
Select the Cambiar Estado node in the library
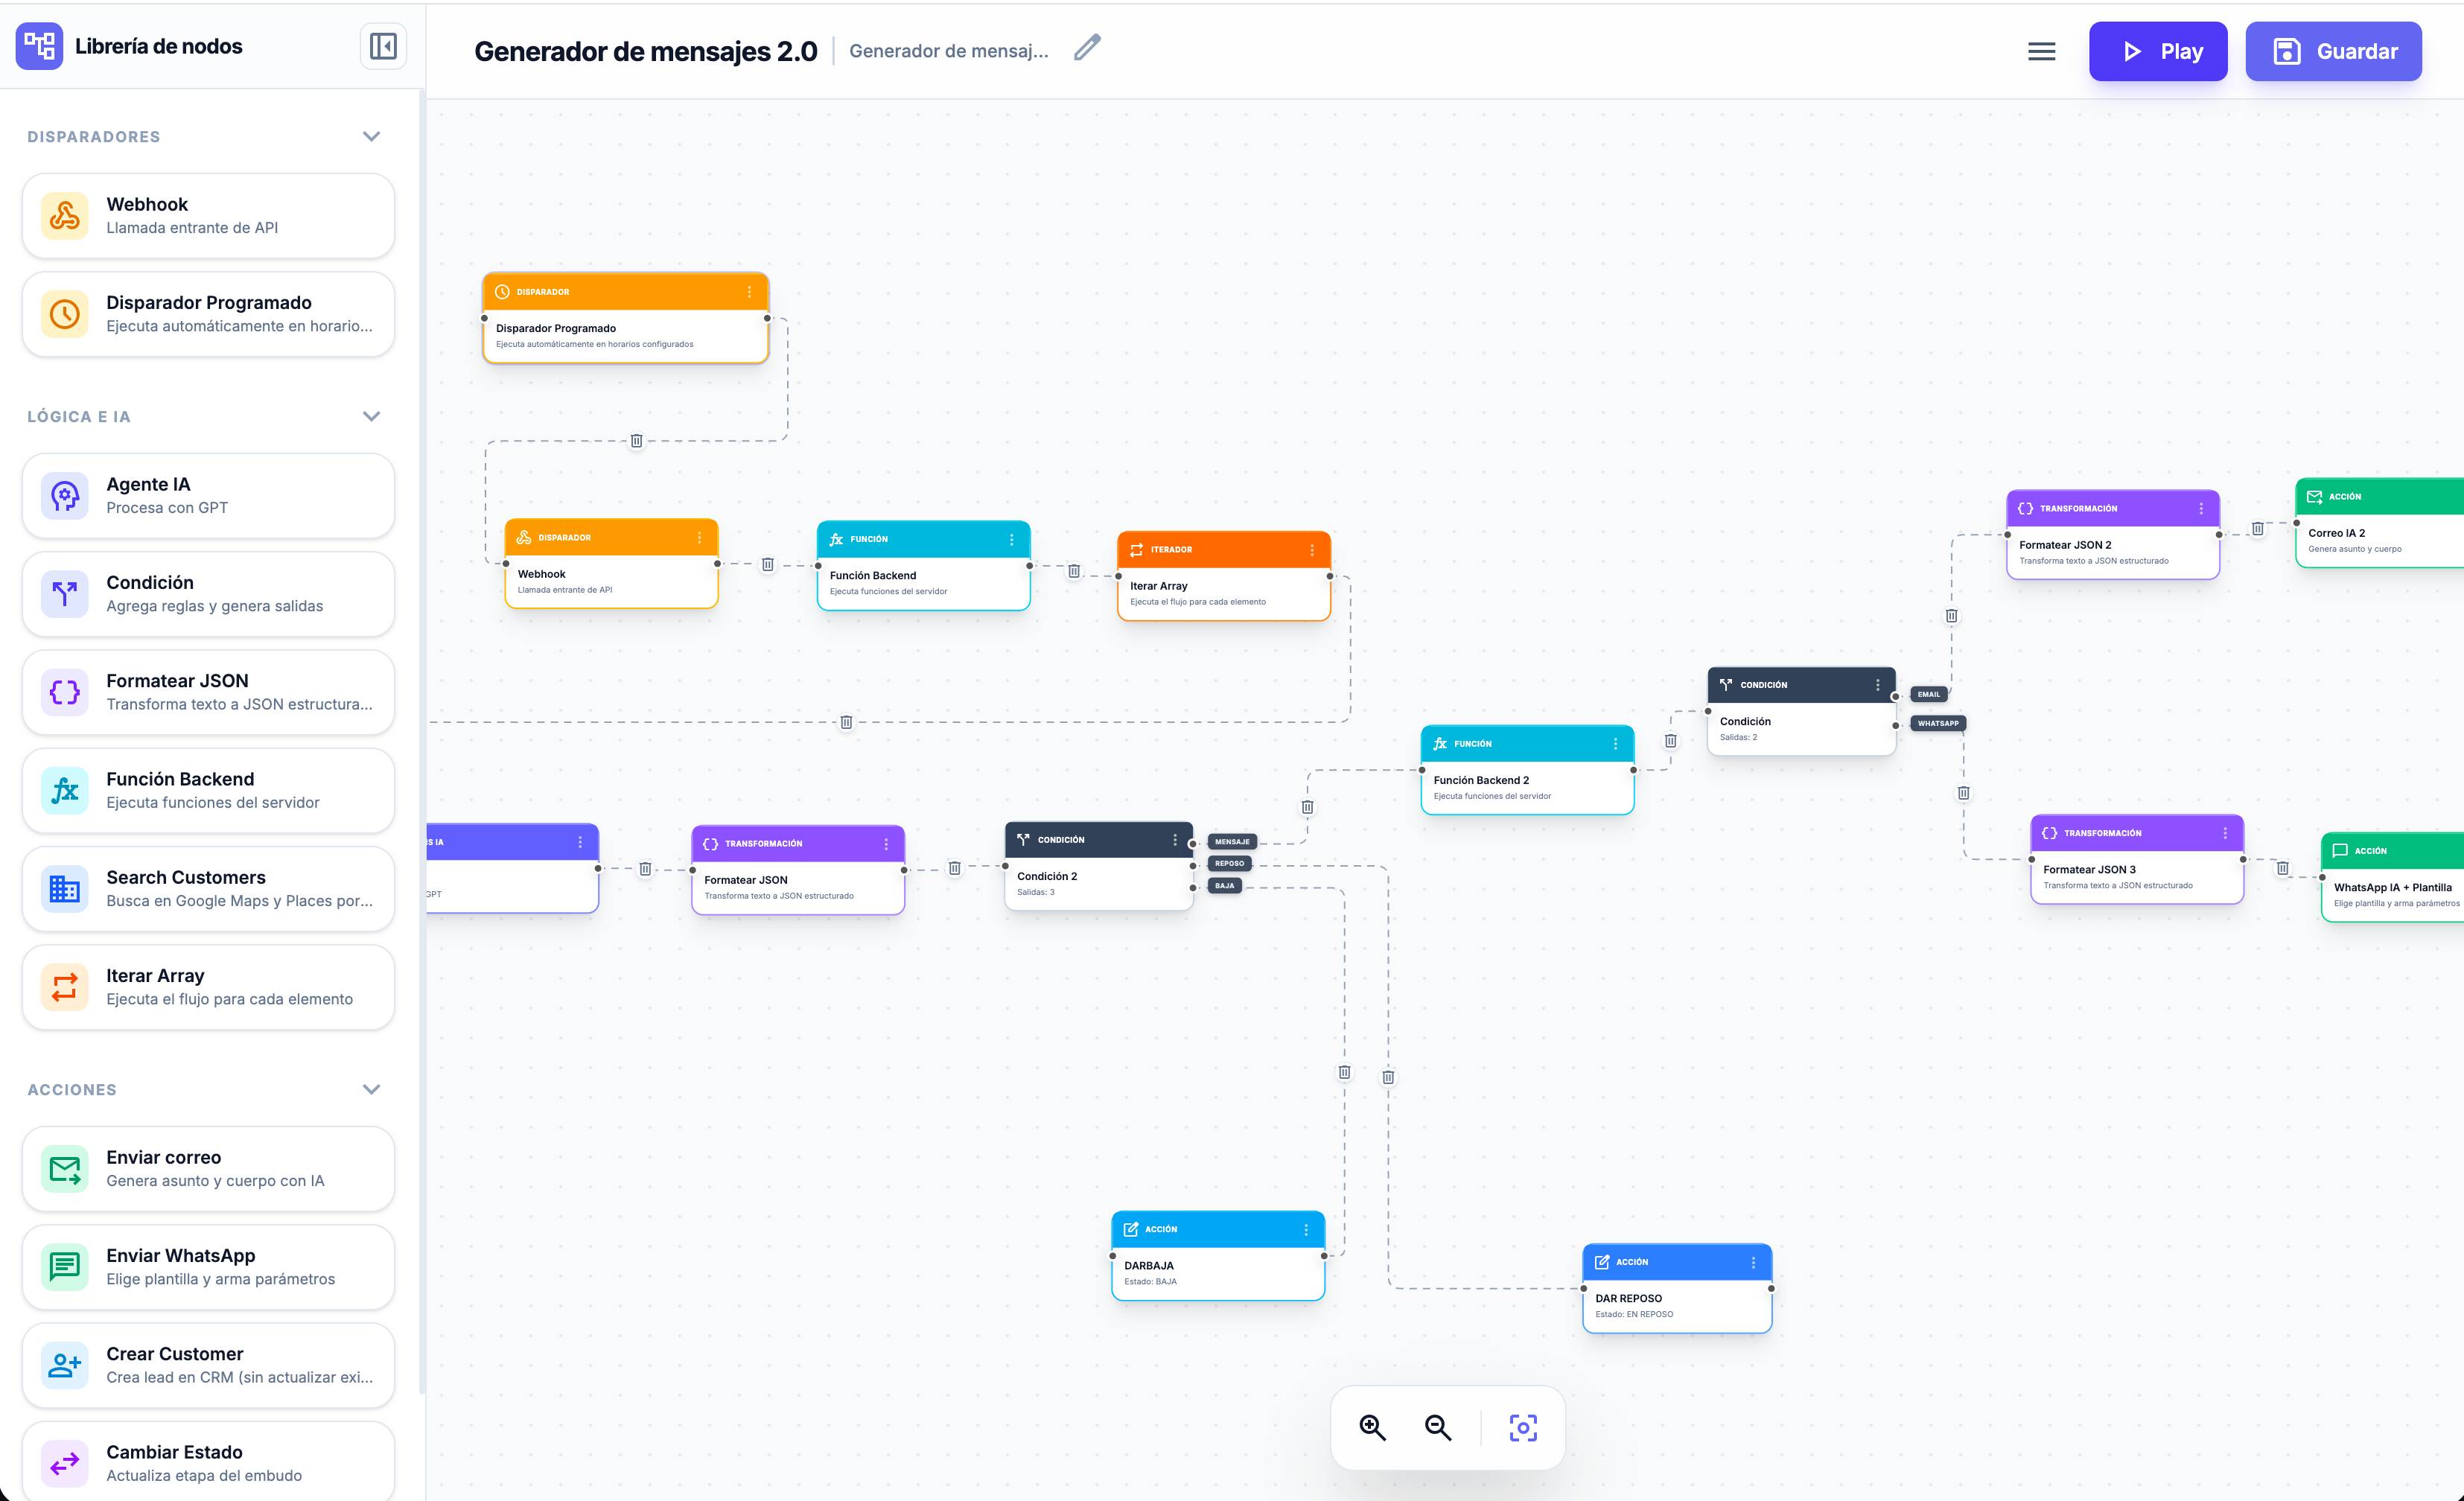[207, 1461]
